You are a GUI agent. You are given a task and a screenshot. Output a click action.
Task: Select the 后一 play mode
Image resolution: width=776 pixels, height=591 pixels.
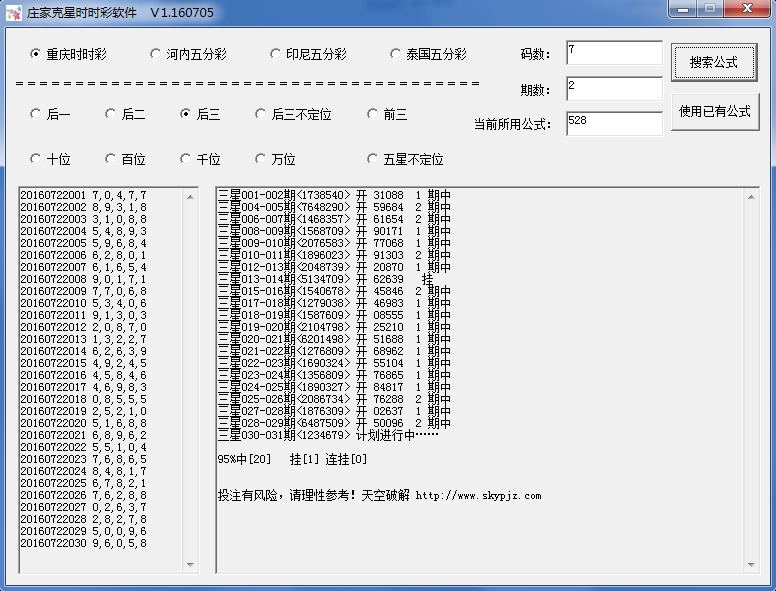click(x=36, y=114)
